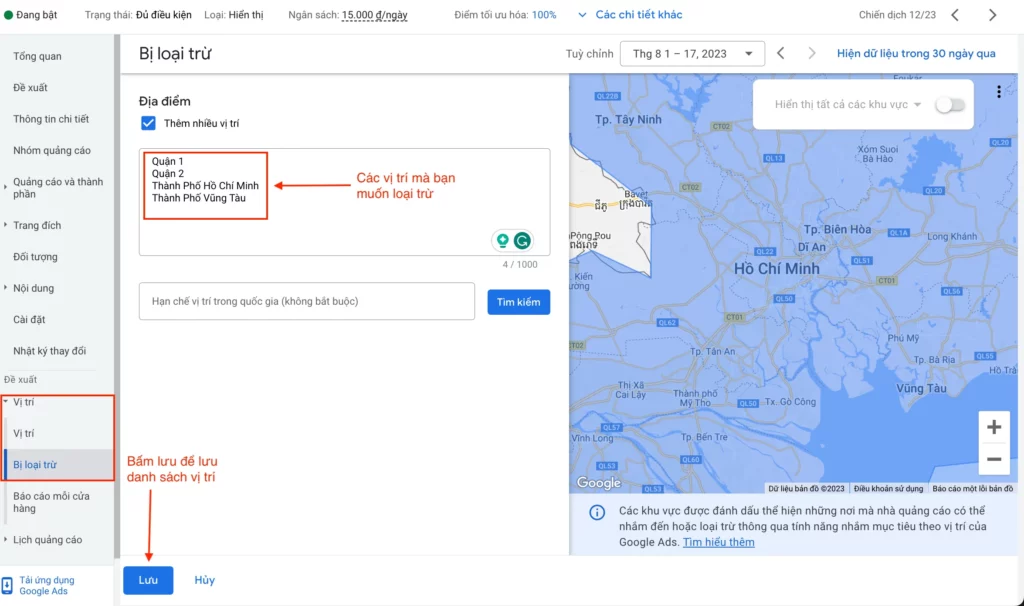Open 'Tổng quan' in the sidebar
This screenshot has height=606, width=1024.
tap(37, 57)
